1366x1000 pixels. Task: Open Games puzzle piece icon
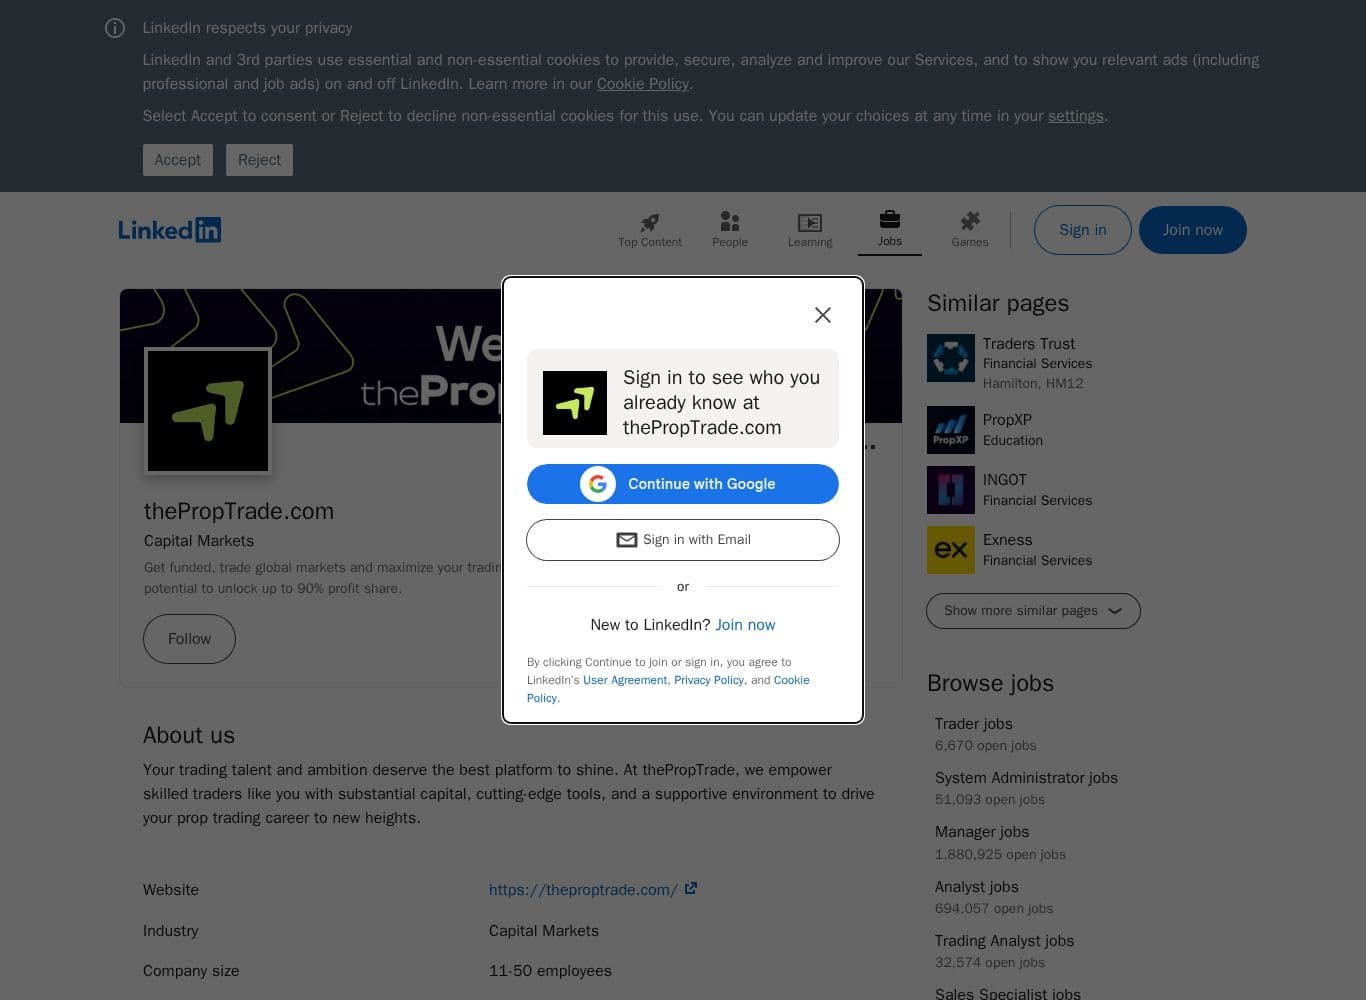tap(970, 221)
